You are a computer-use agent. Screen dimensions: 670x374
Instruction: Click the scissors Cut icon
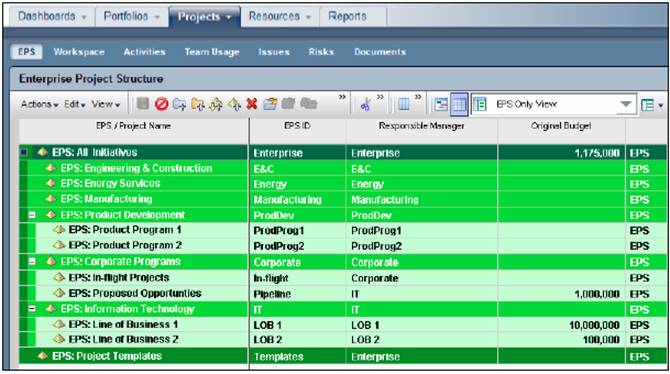366,104
